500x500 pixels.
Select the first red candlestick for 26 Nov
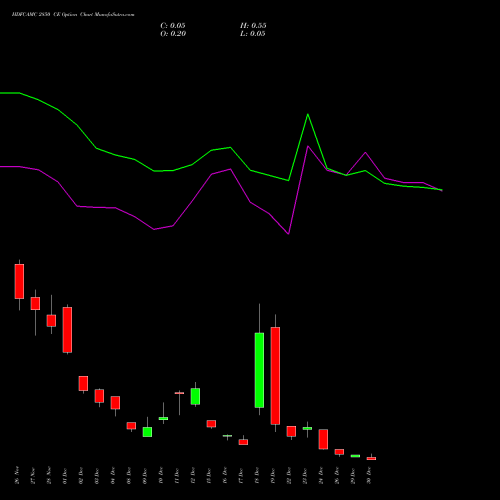point(19,281)
